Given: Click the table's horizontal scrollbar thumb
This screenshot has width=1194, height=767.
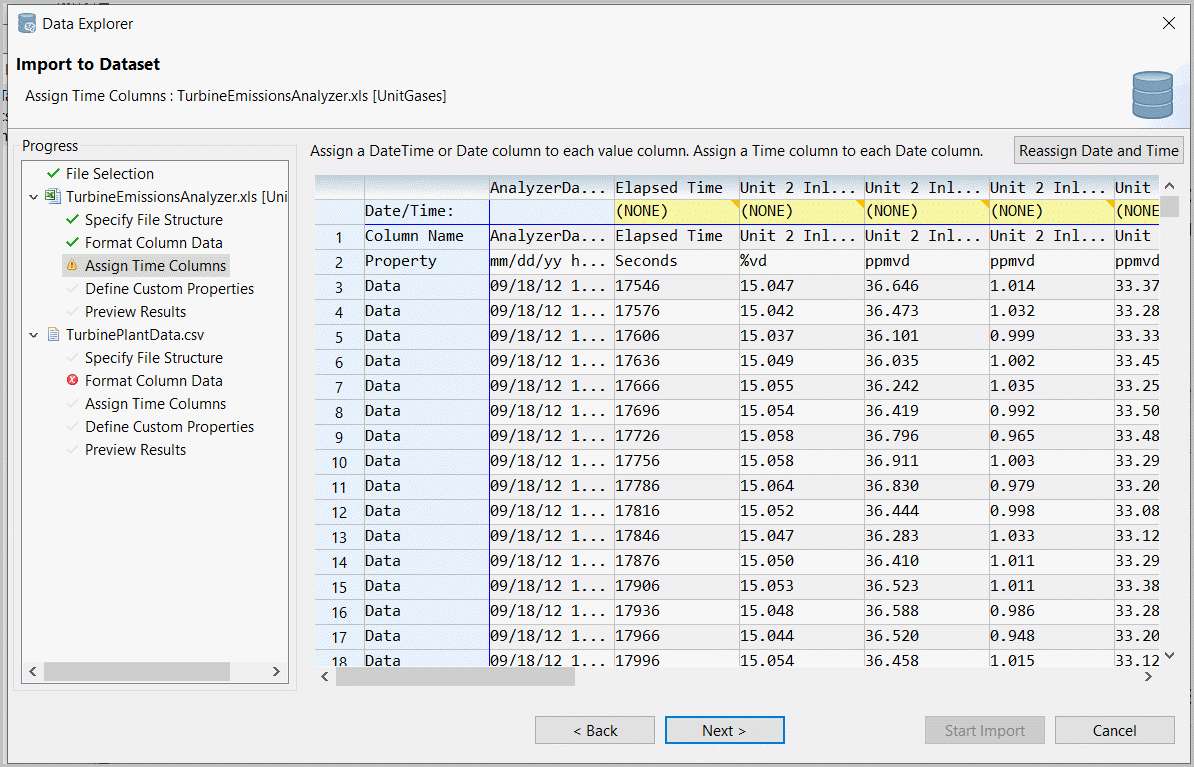Looking at the screenshot, I should click(455, 677).
